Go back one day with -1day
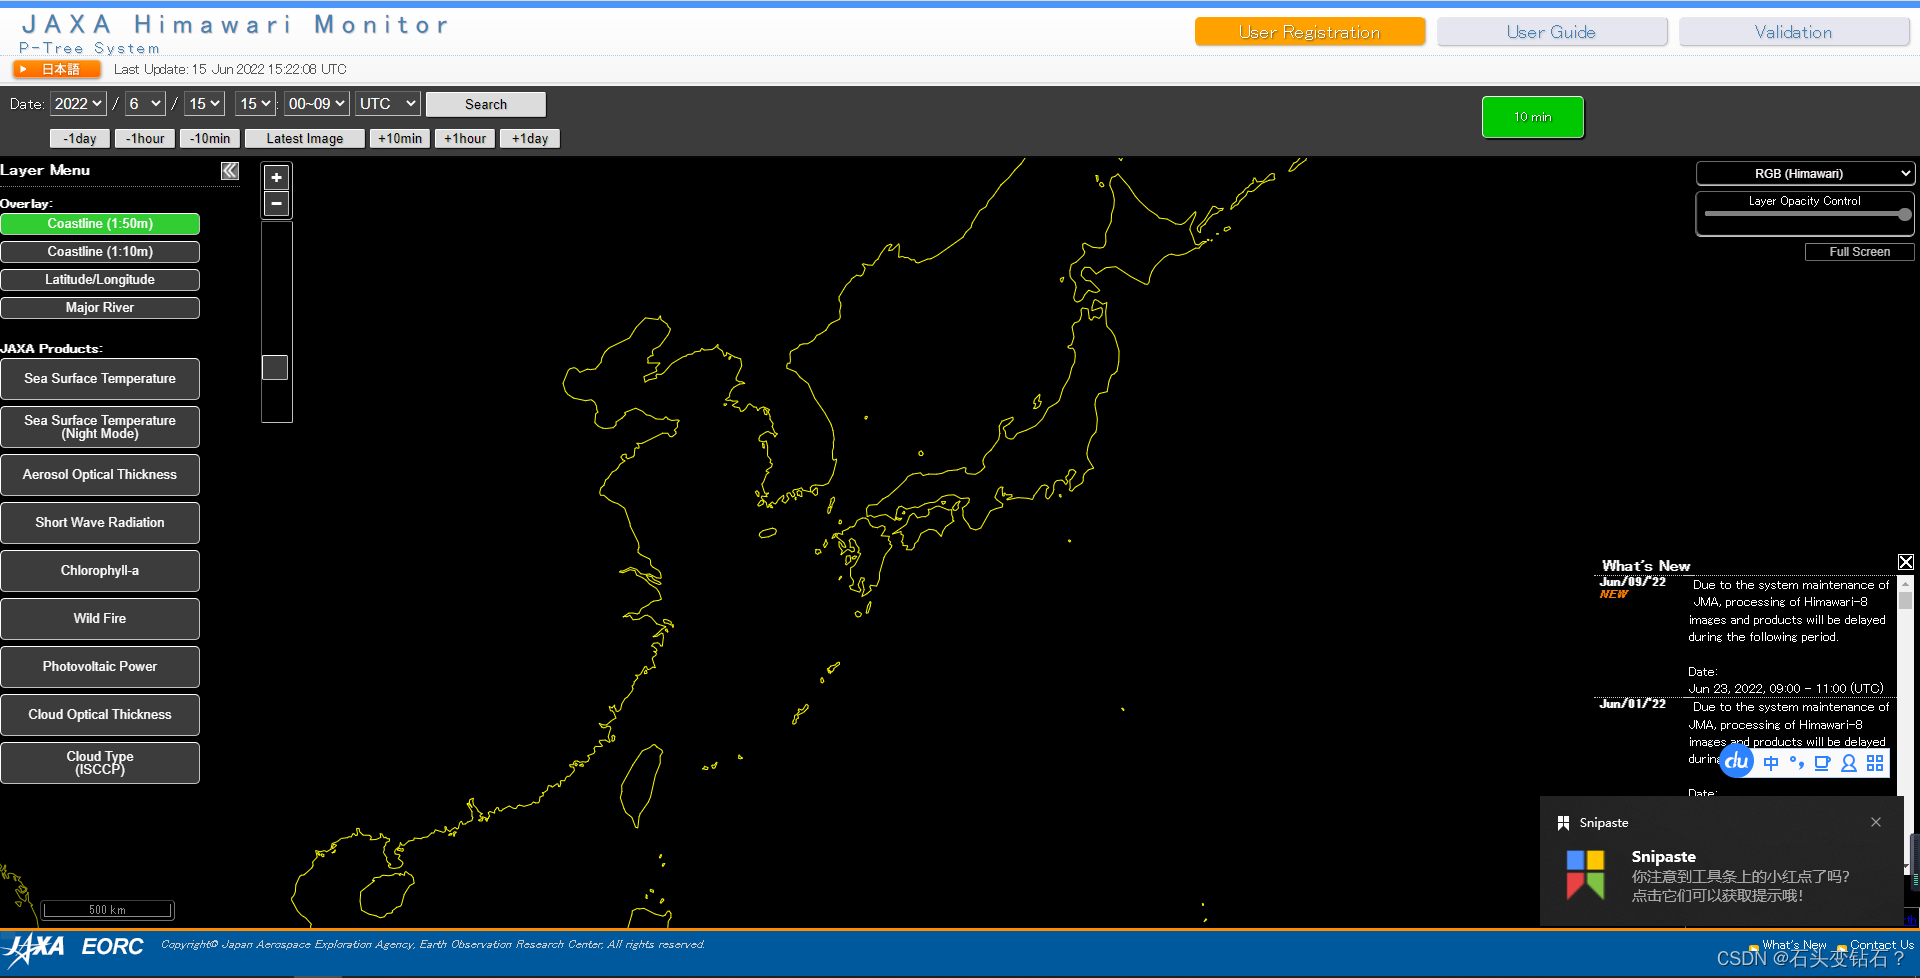 click(80, 139)
